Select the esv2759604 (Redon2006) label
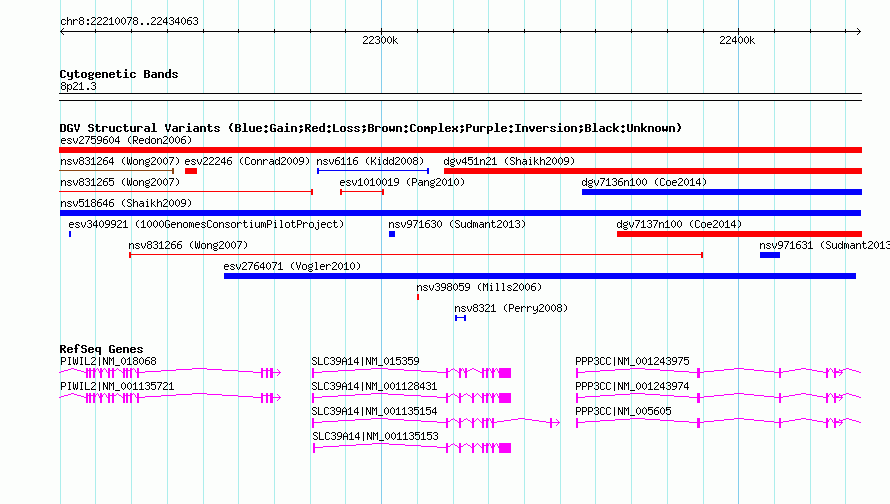The width and height of the screenshot is (890, 504). 126,140
